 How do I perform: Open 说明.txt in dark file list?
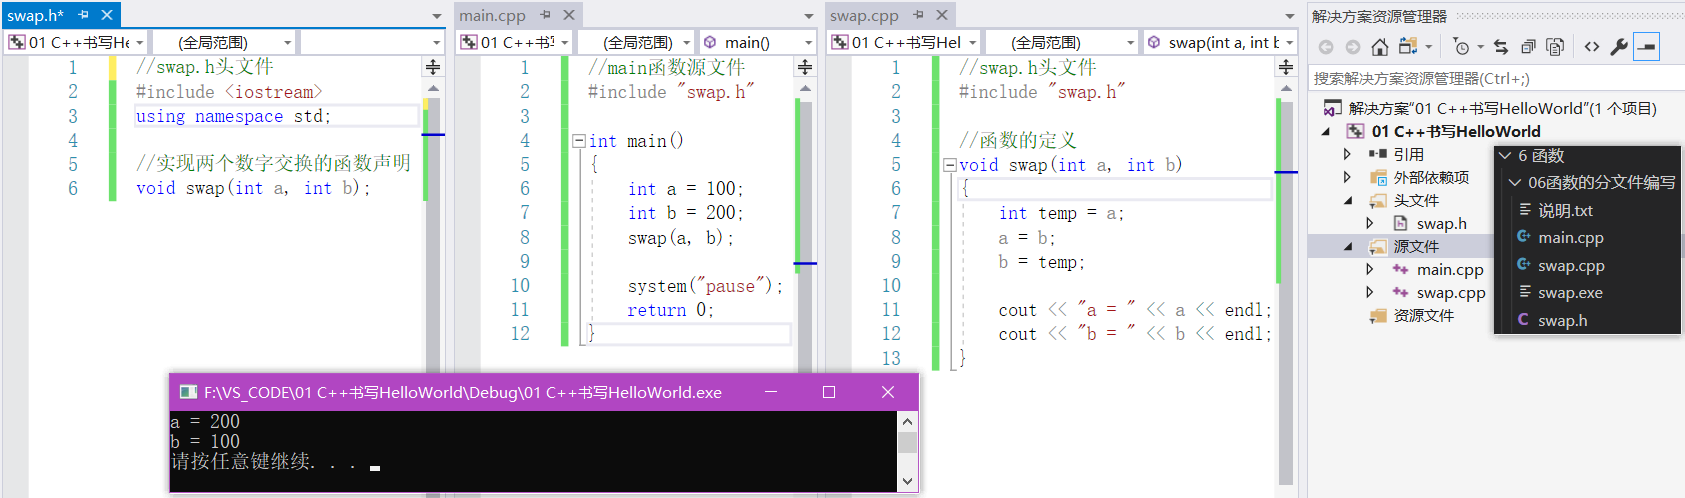click(x=1565, y=210)
